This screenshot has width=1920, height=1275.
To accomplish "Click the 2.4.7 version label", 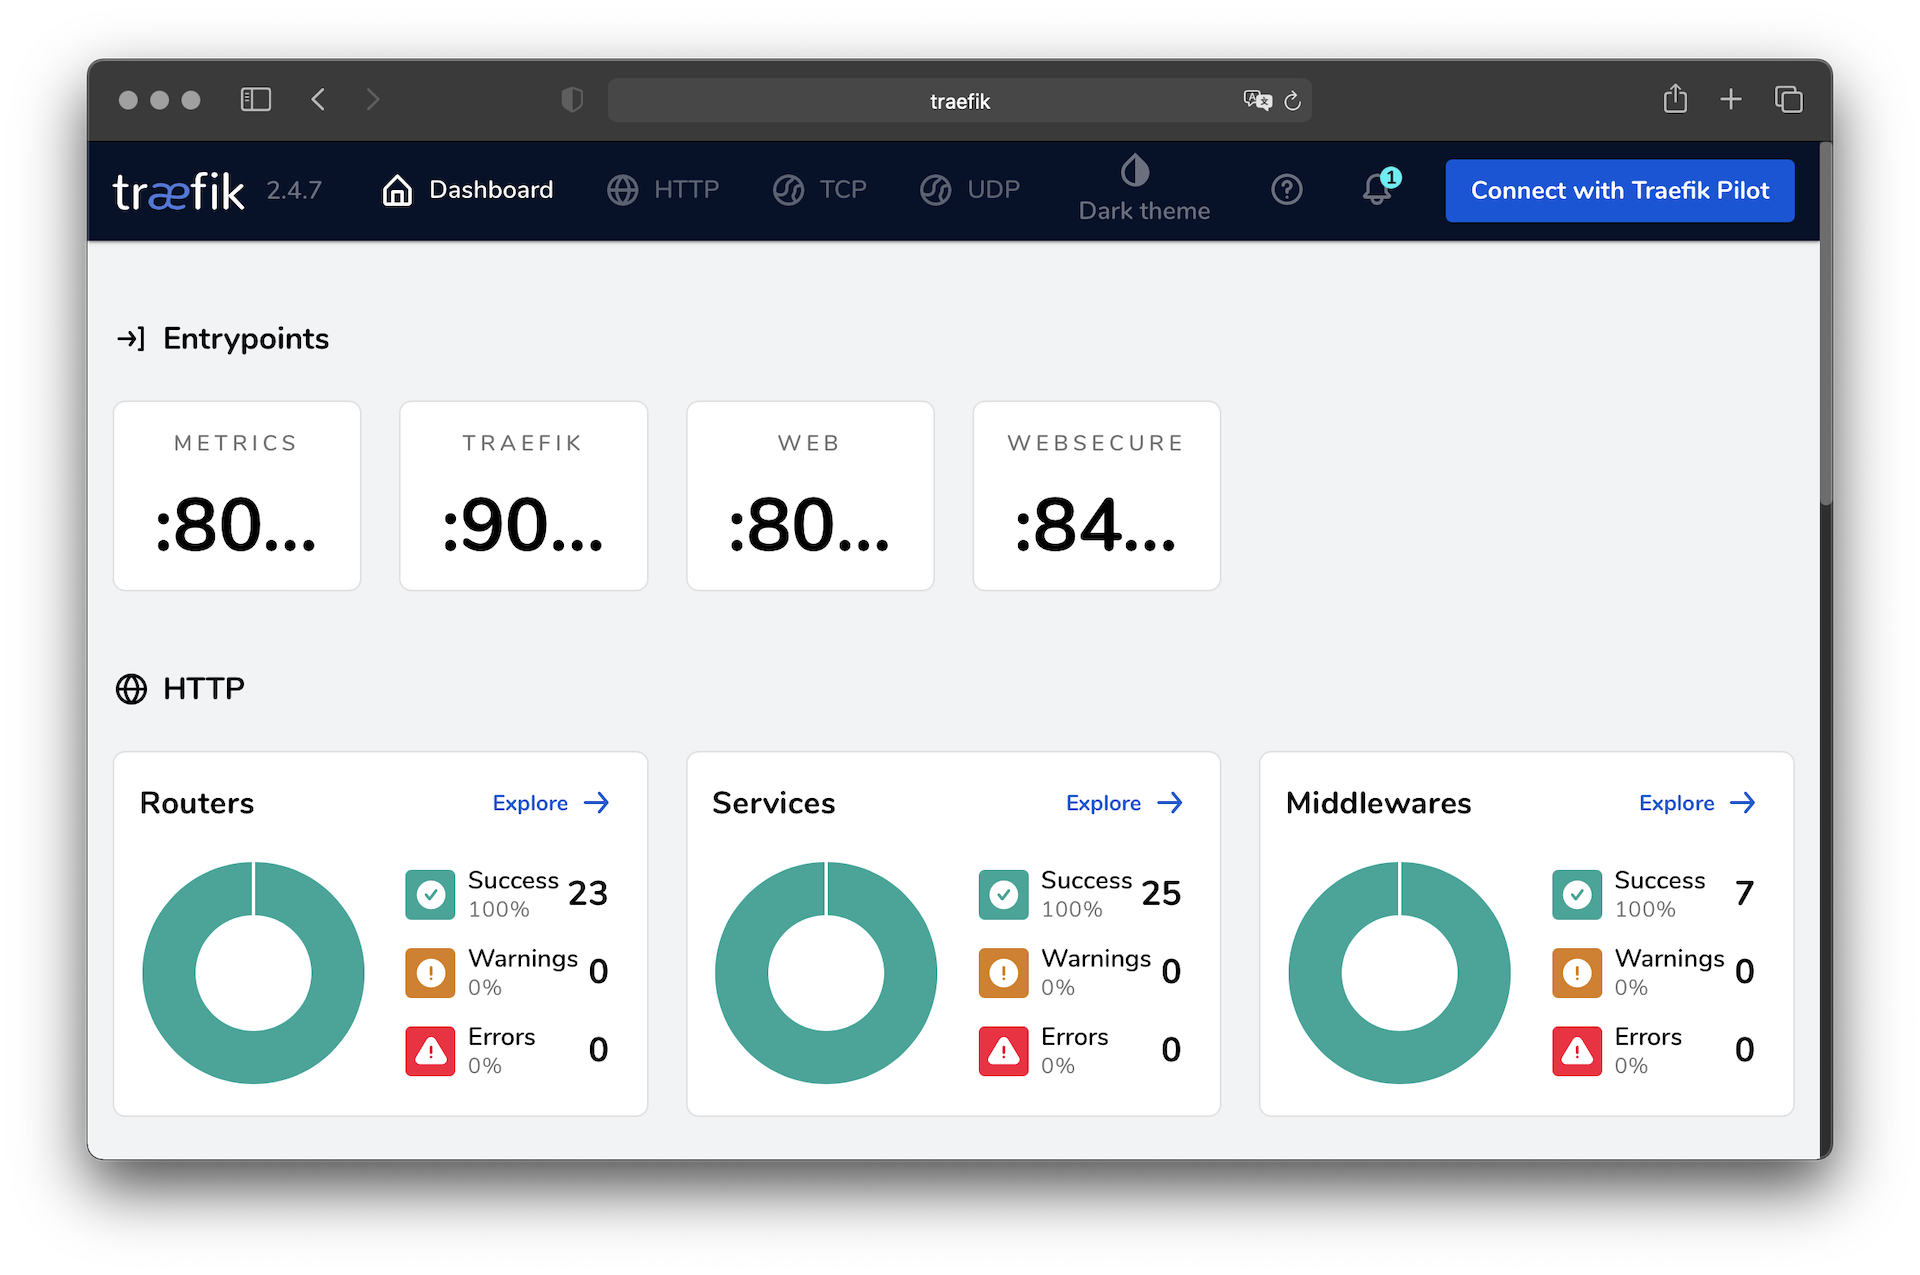I will tap(294, 190).
